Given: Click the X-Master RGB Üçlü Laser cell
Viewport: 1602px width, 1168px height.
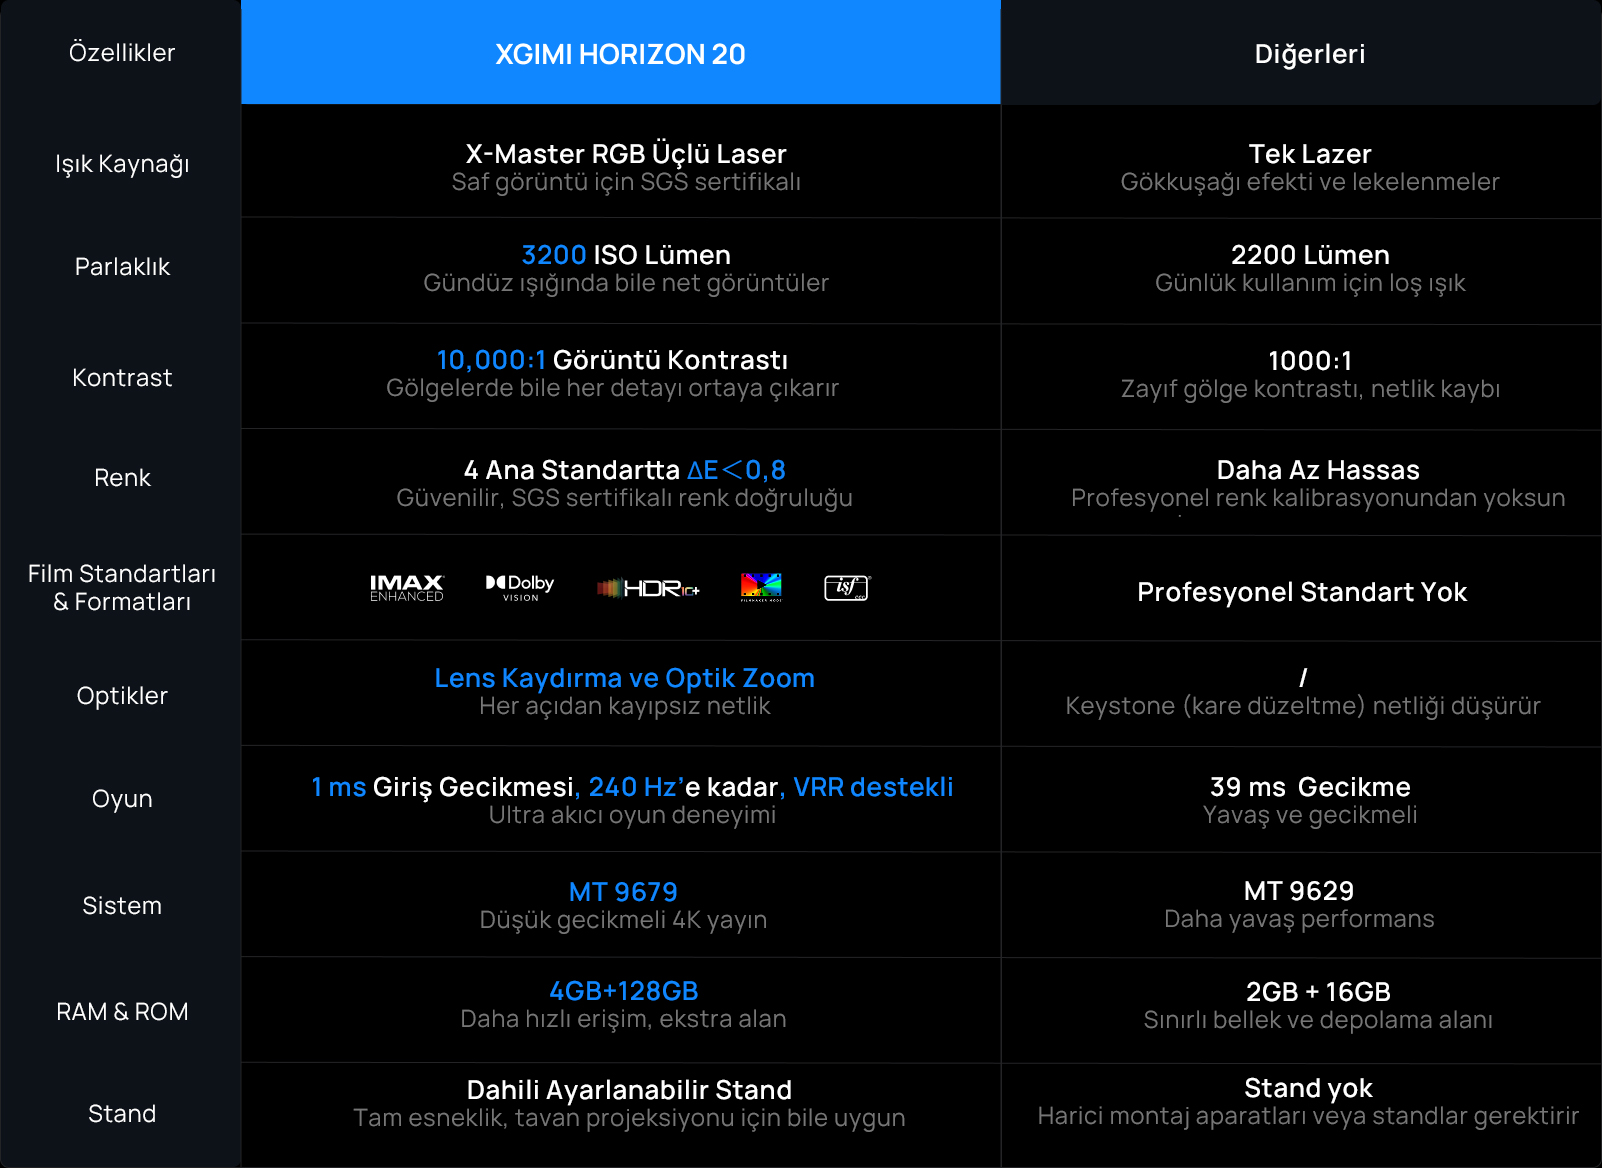Looking at the screenshot, I should 626,154.
